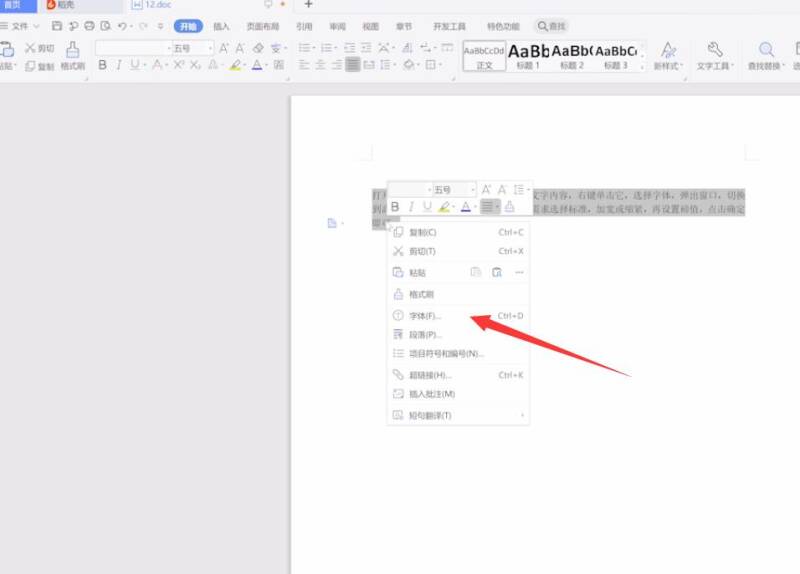Click grow font icon in floating mini toolbar
800x574 pixels.
[486, 190]
